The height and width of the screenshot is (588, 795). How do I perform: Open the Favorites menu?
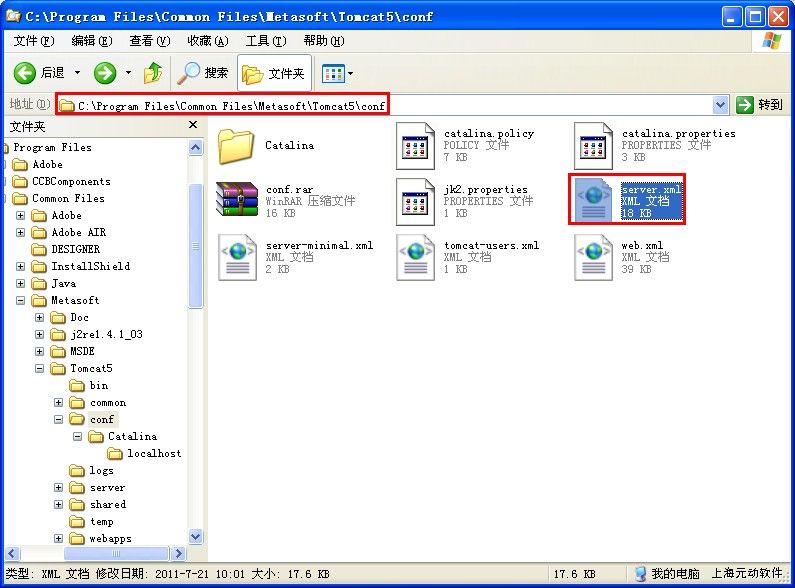coord(207,41)
